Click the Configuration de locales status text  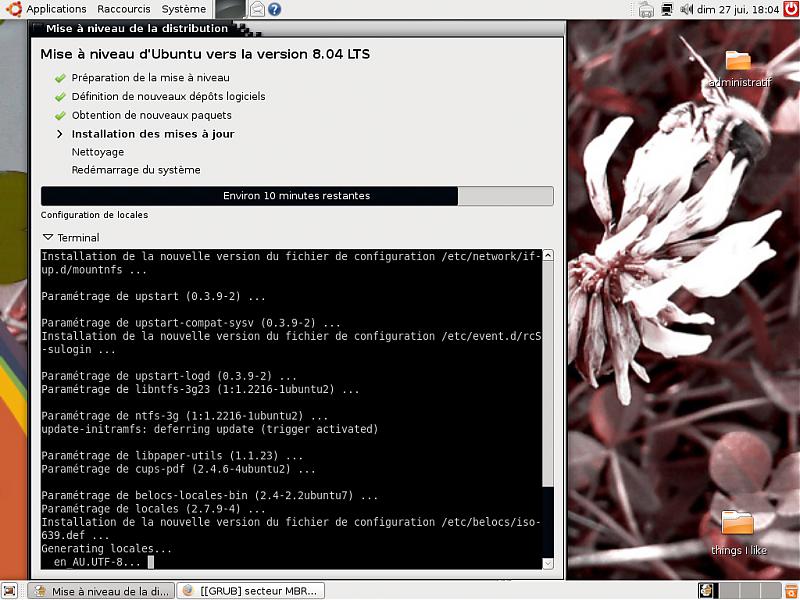pos(94,215)
